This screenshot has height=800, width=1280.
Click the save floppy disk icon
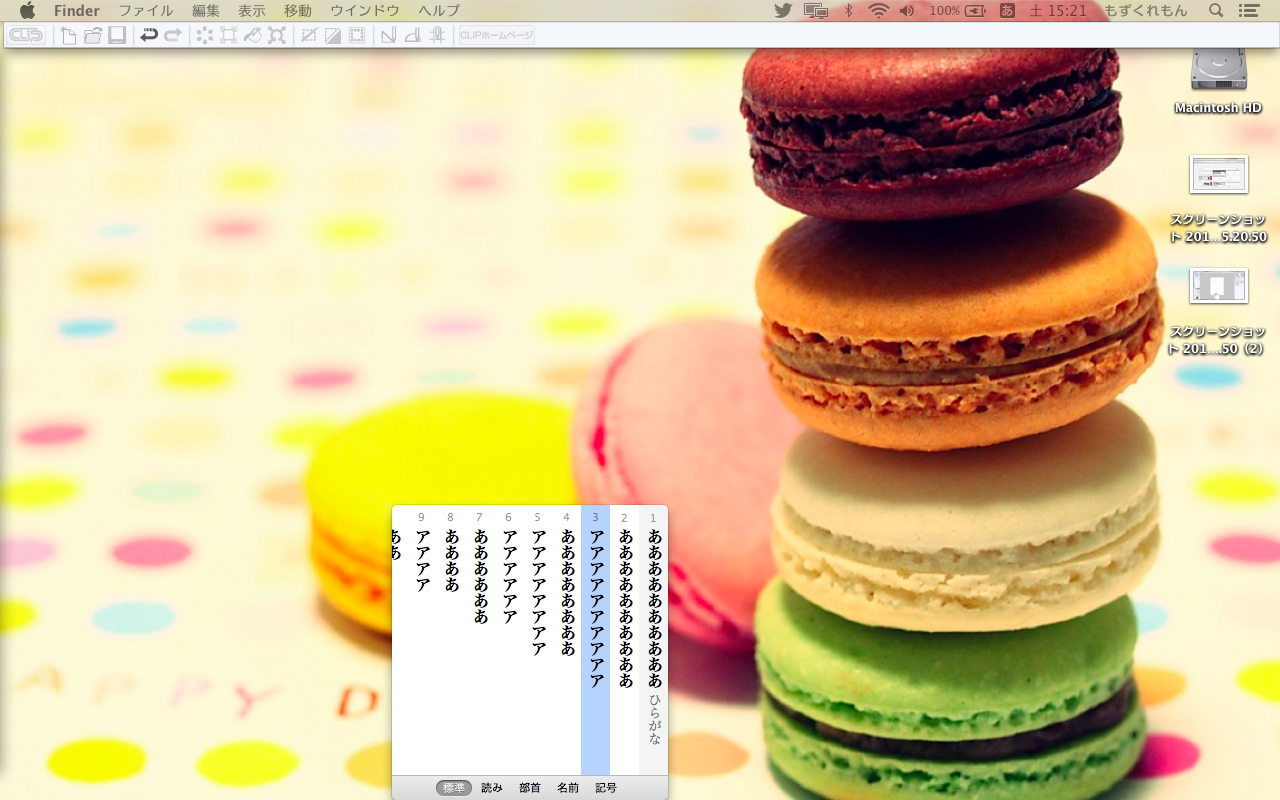click(x=117, y=36)
